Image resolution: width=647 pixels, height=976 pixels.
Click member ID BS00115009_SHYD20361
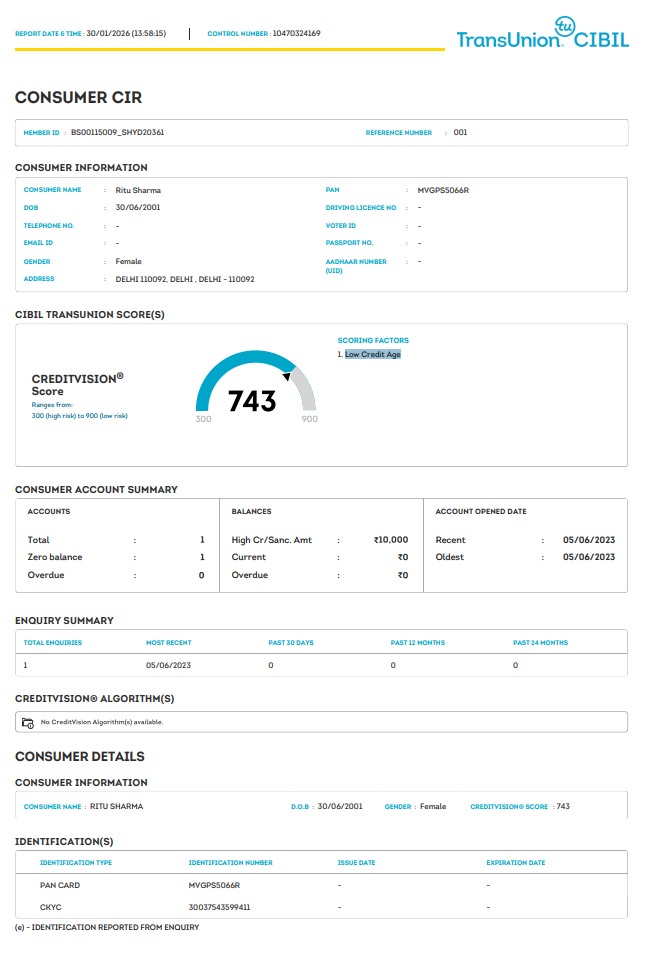118,133
